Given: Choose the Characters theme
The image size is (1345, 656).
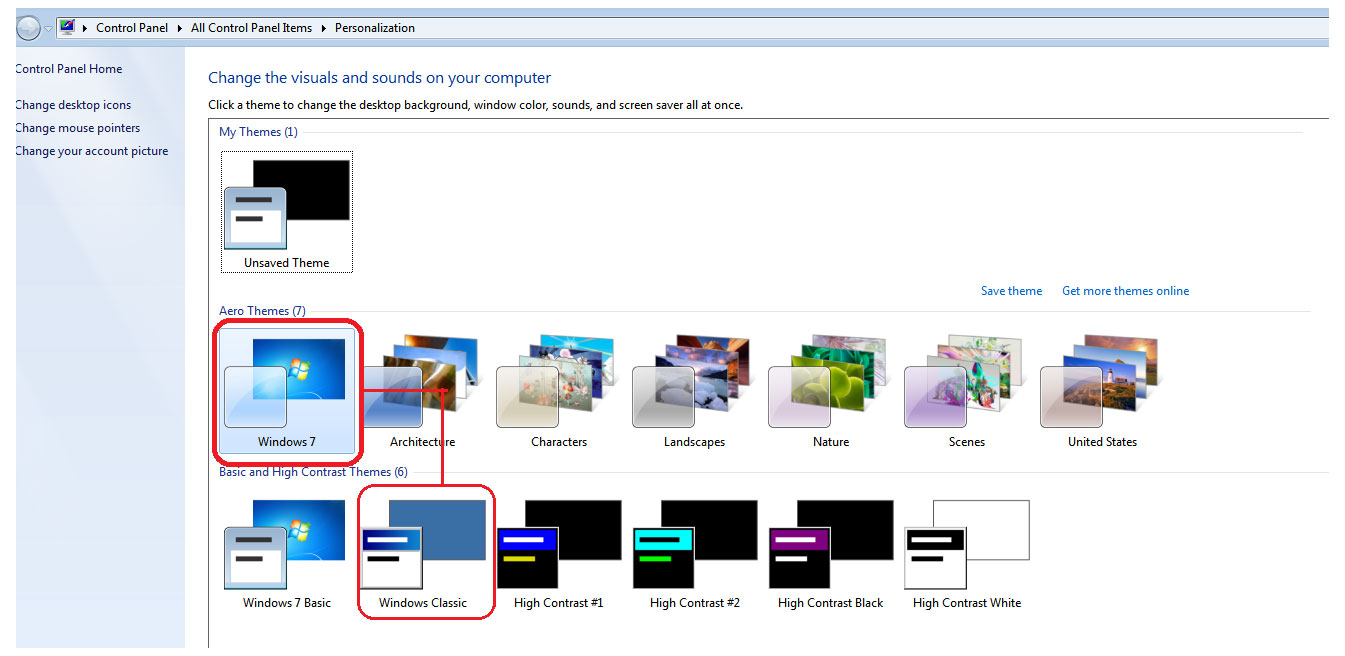Looking at the screenshot, I should (x=558, y=393).
